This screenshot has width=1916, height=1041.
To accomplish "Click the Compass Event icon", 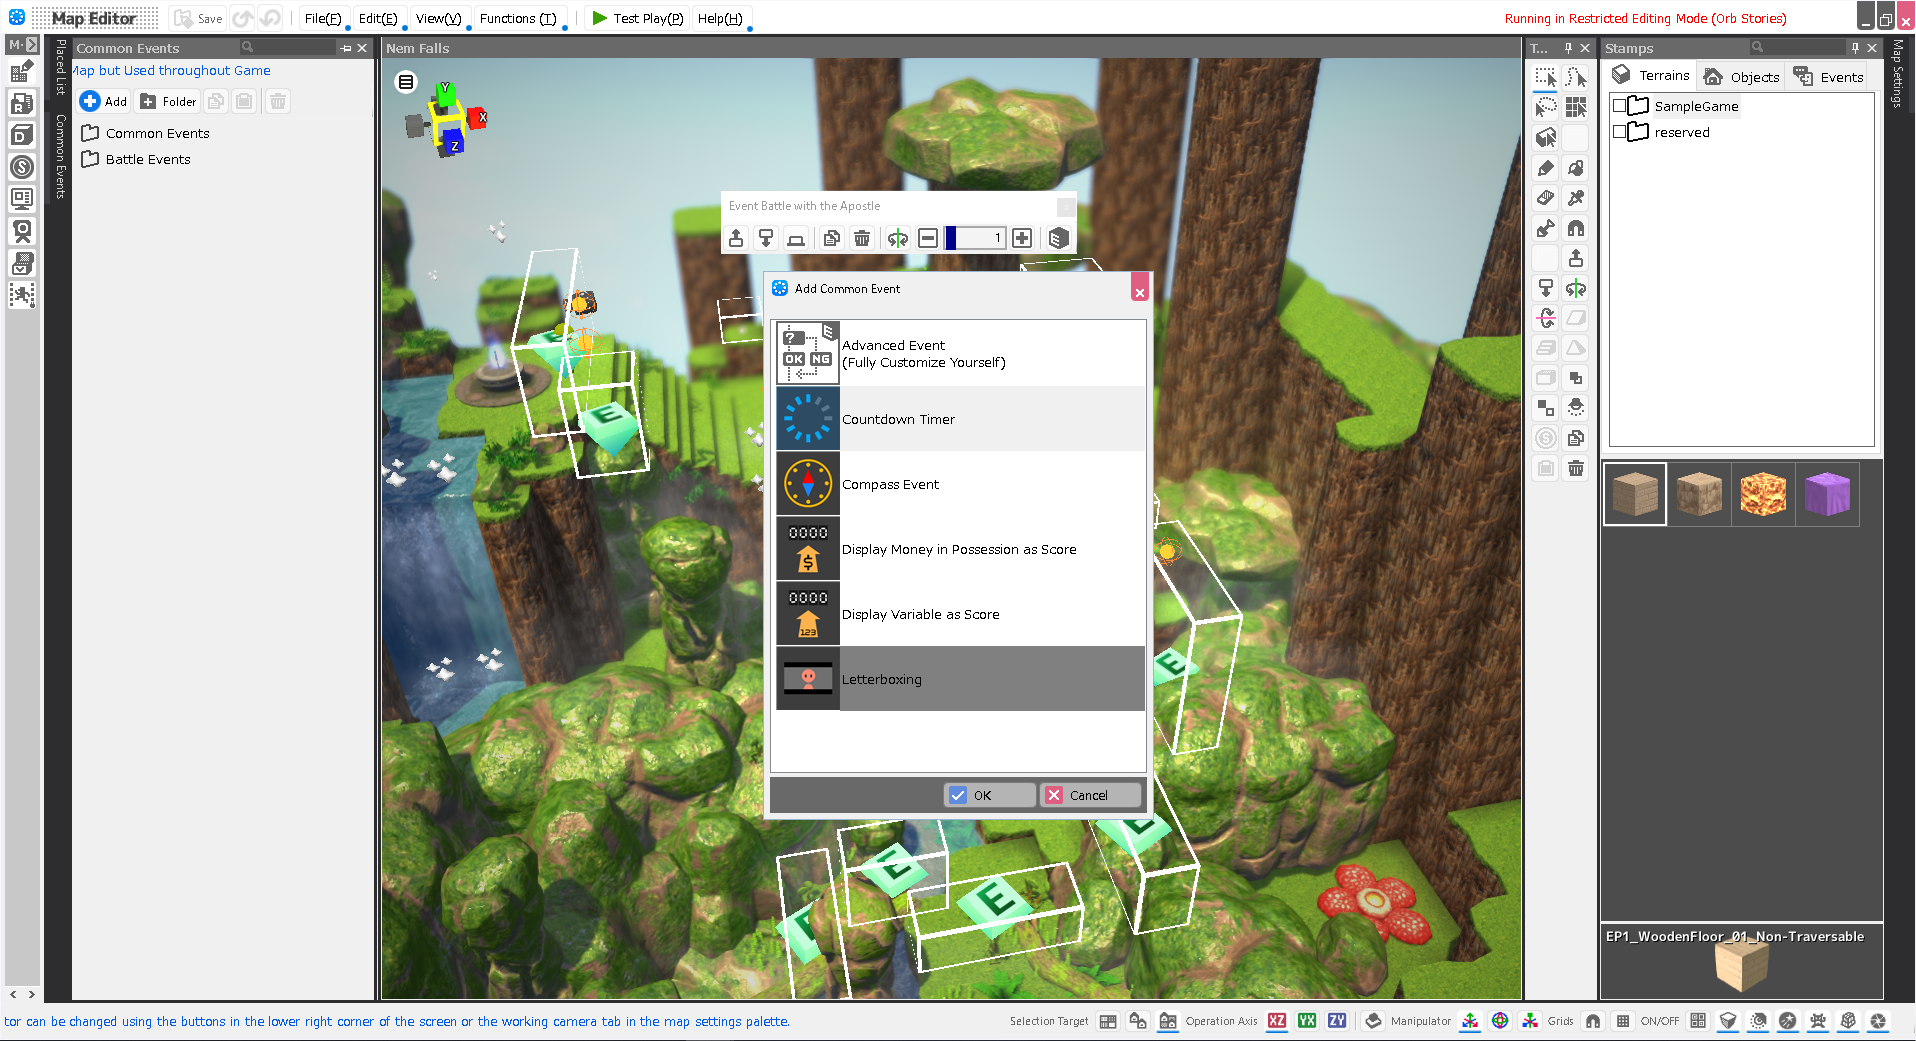I will pyautogui.click(x=808, y=484).
